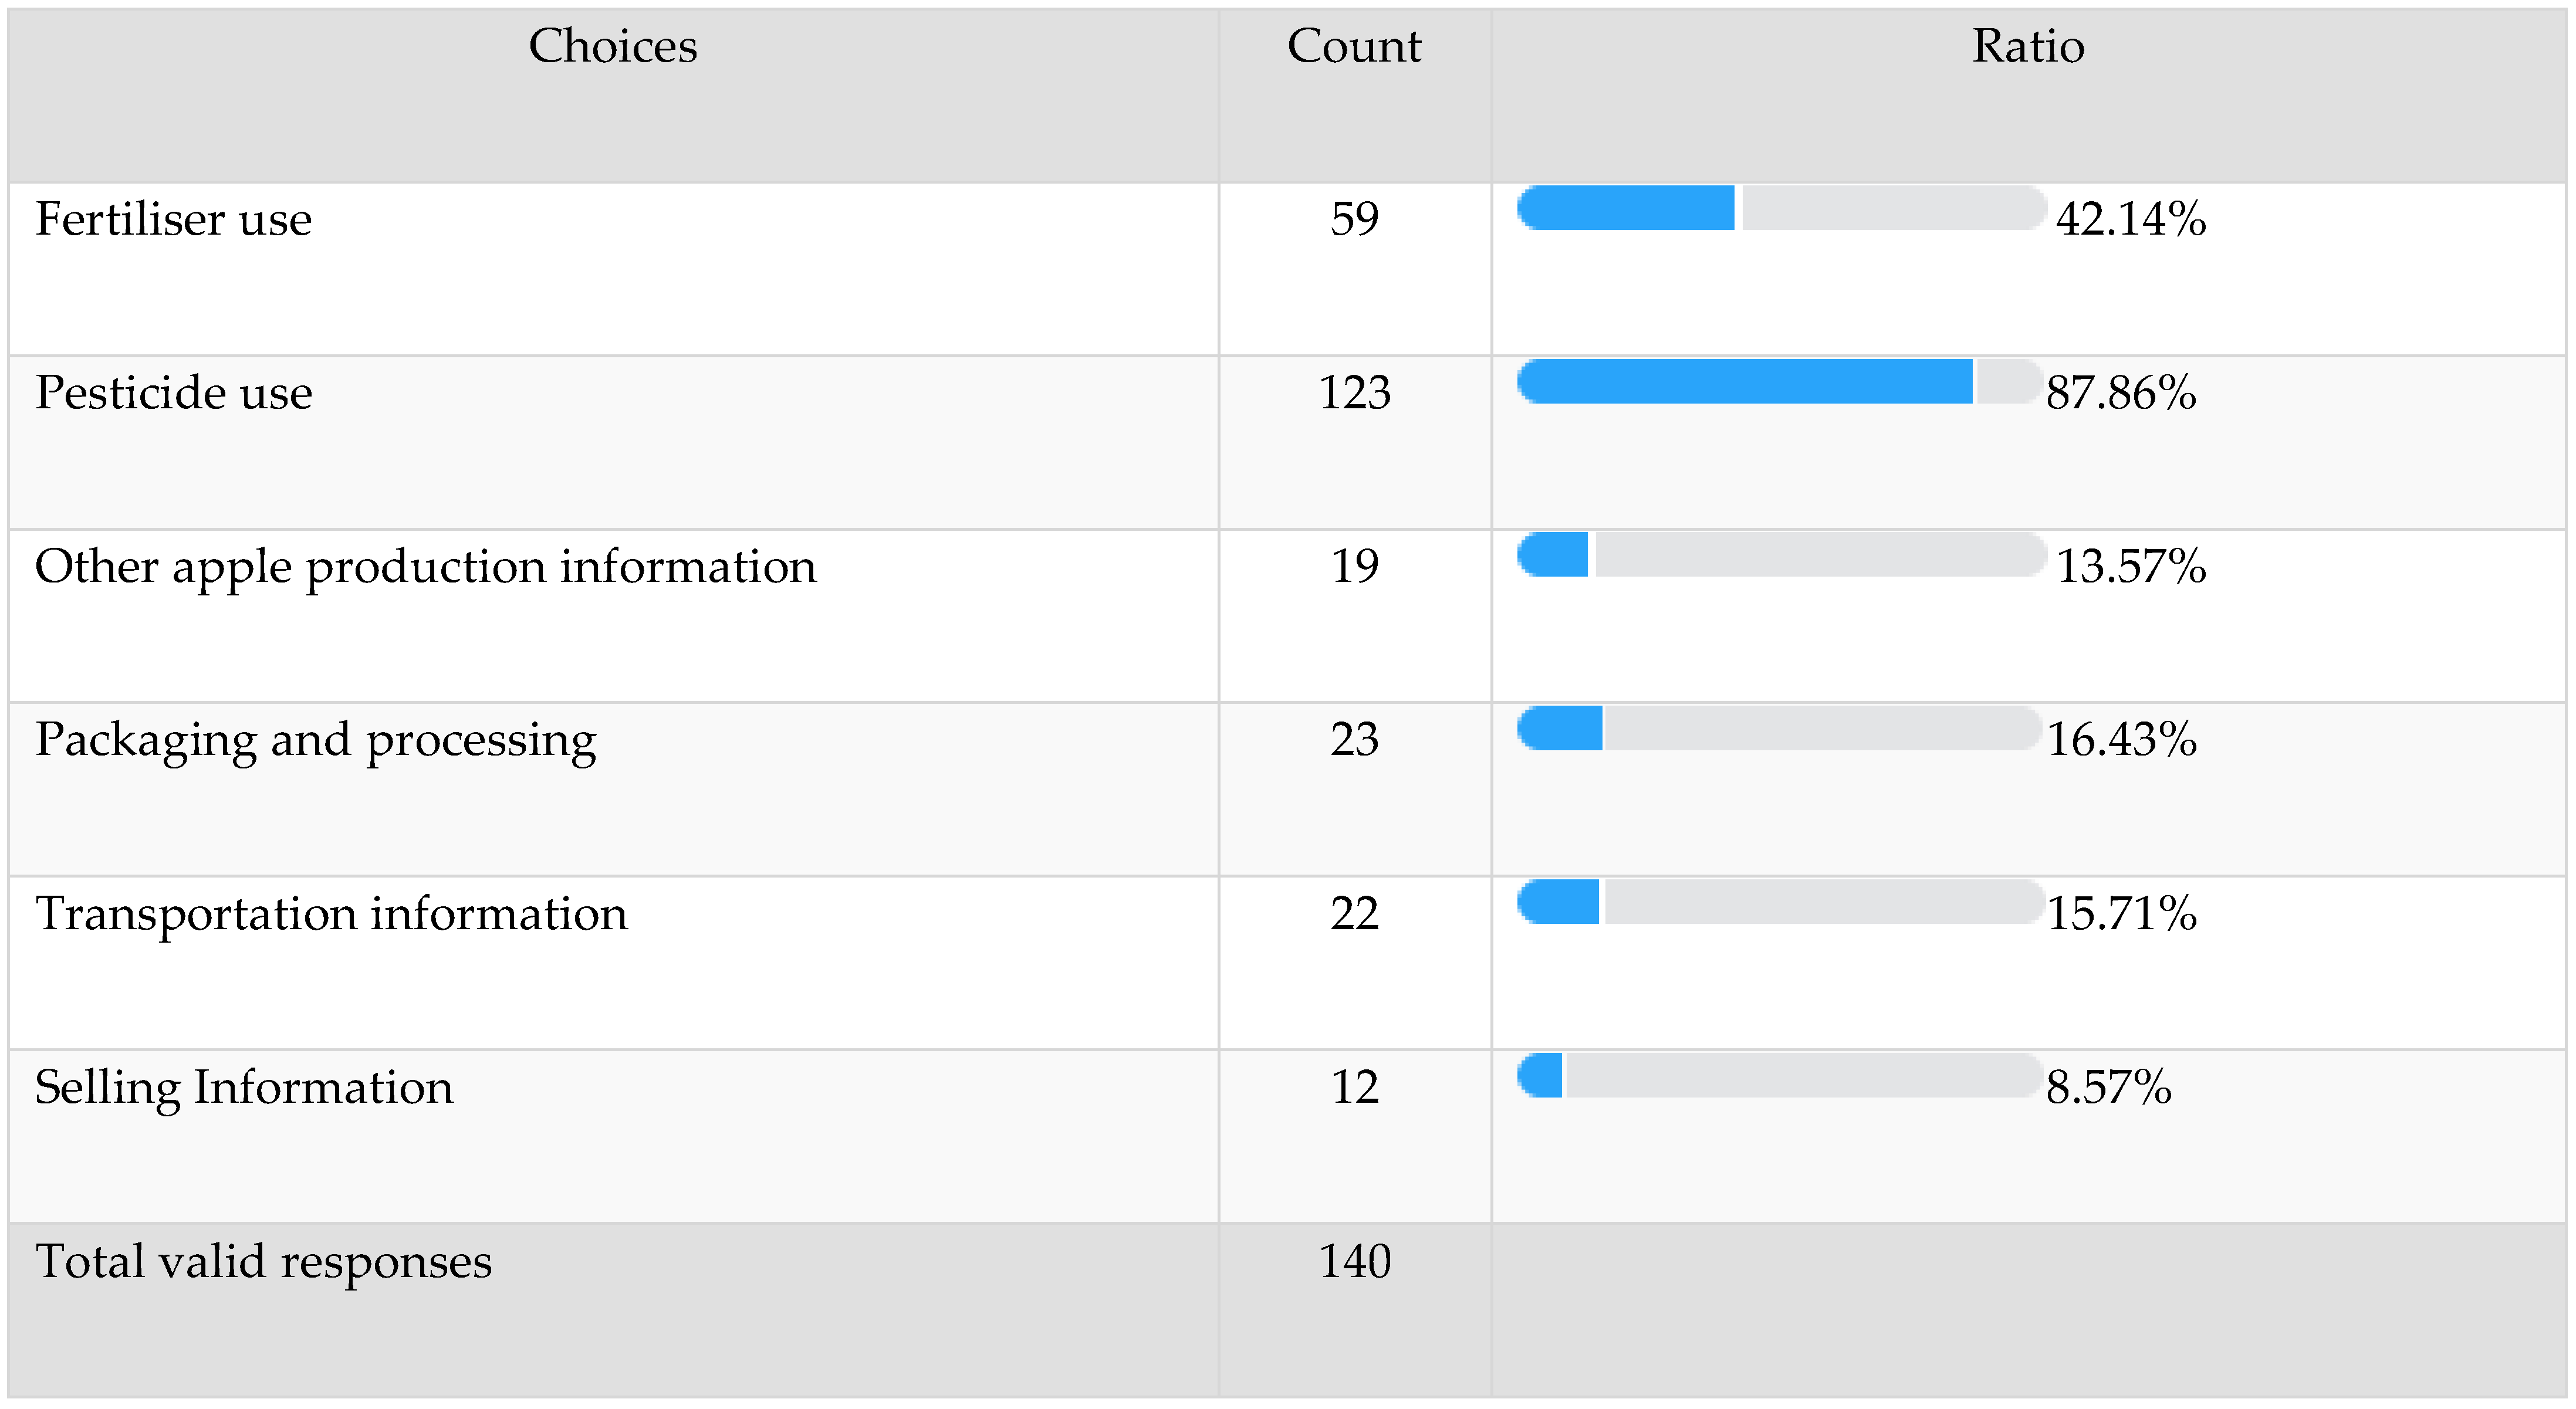Click the Ratio column header
Viewport: 2576px width, 1409px height.
2028,46
